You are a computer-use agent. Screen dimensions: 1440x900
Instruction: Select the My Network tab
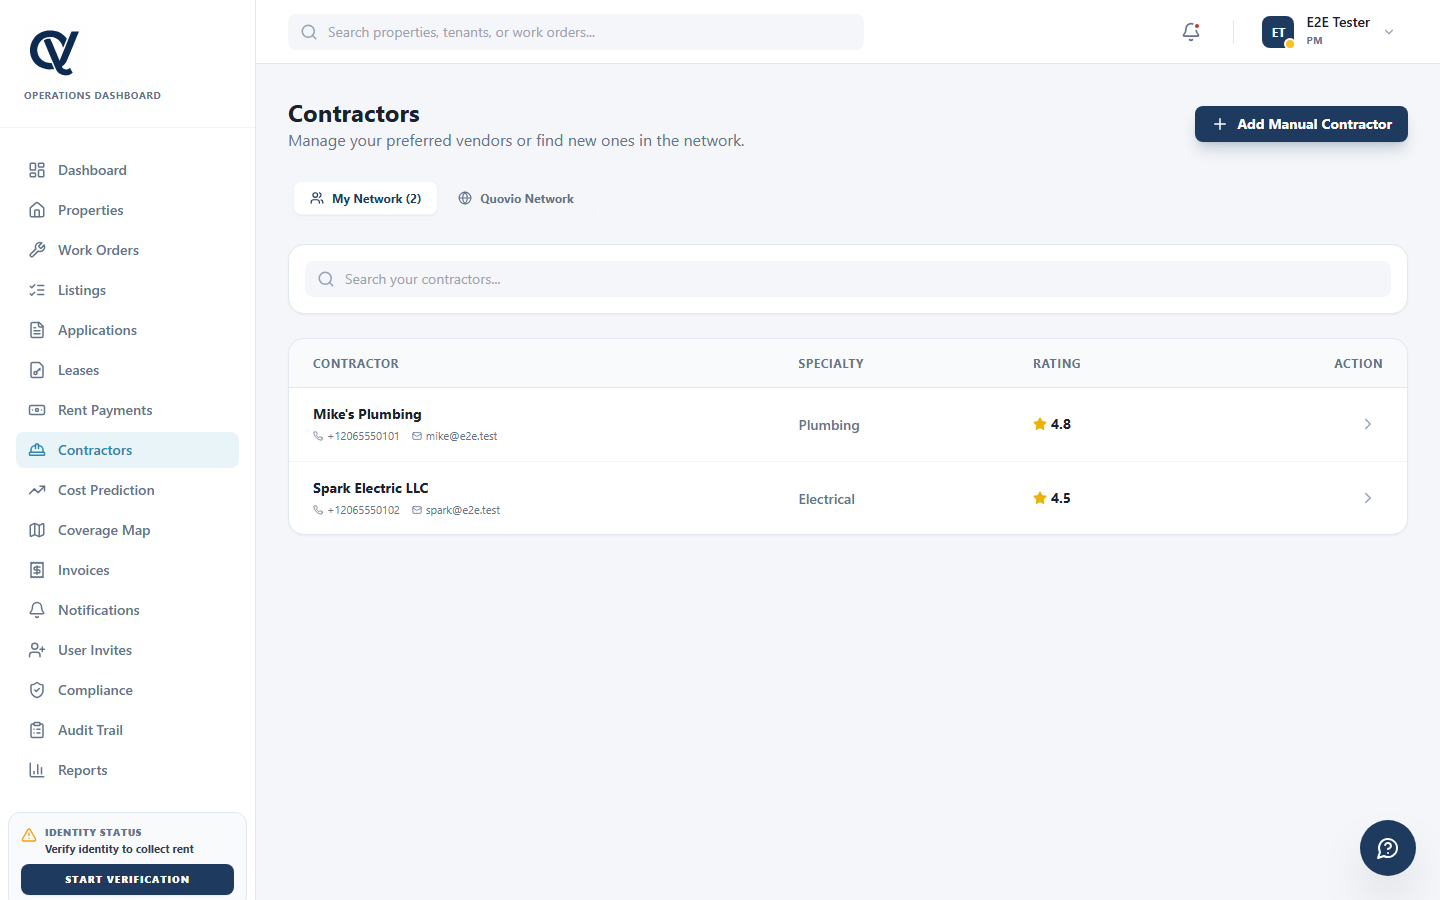[x=365, y=198]
